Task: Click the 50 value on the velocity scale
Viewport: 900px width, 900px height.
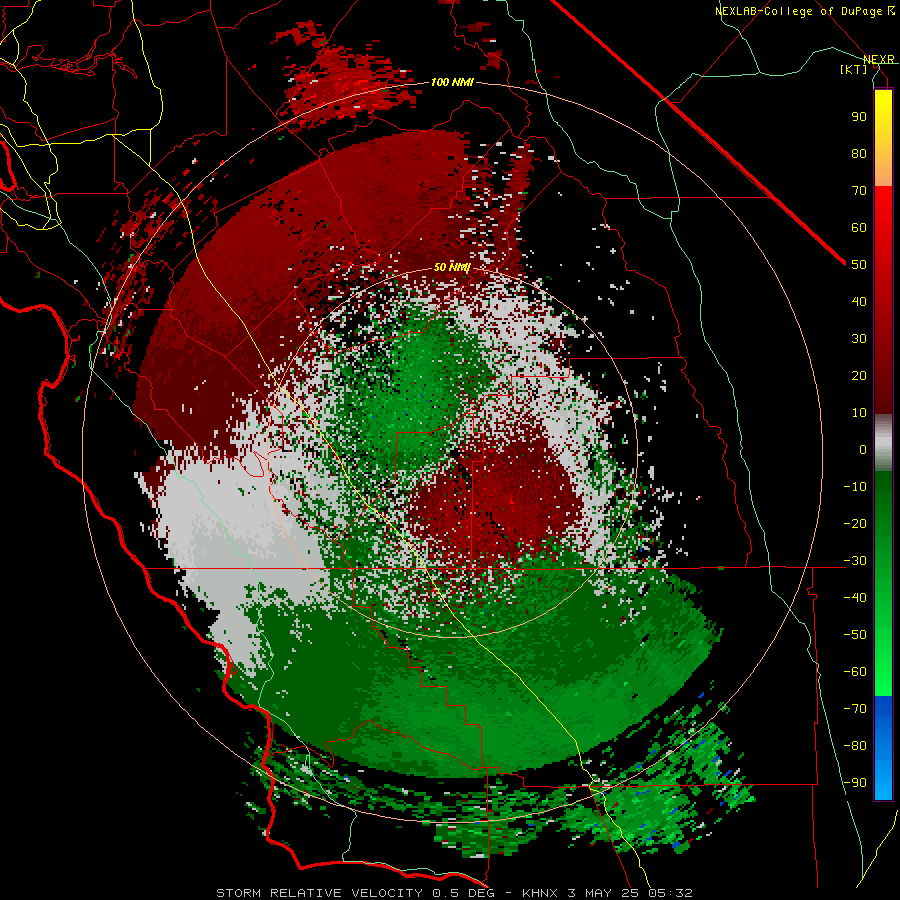Action: [x=859, y=265]
